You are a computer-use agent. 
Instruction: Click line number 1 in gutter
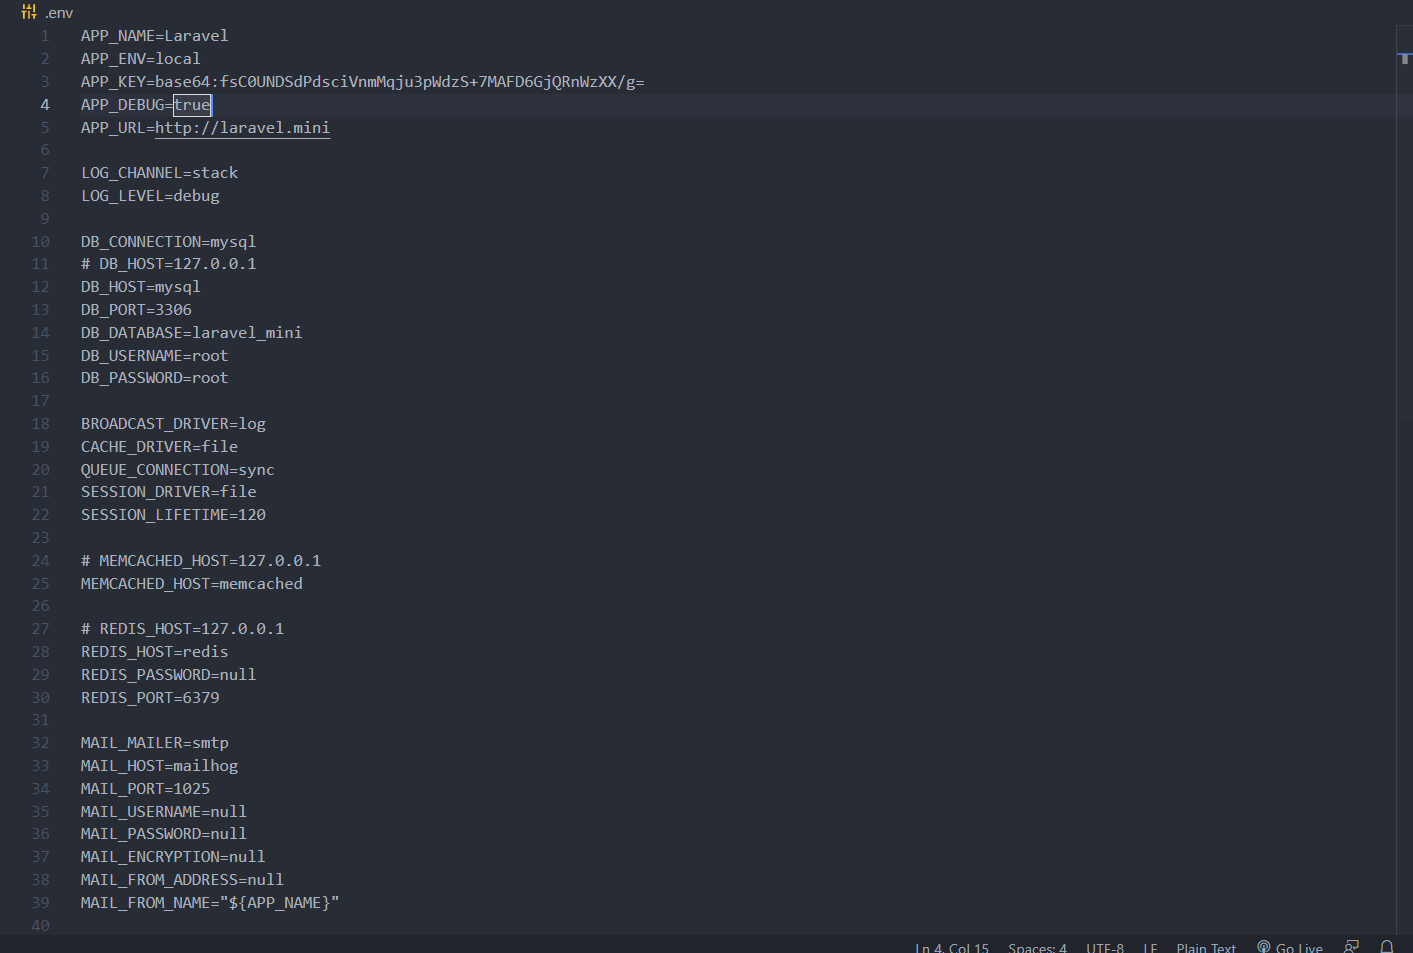pyautogui.click(x=45, y=36)
